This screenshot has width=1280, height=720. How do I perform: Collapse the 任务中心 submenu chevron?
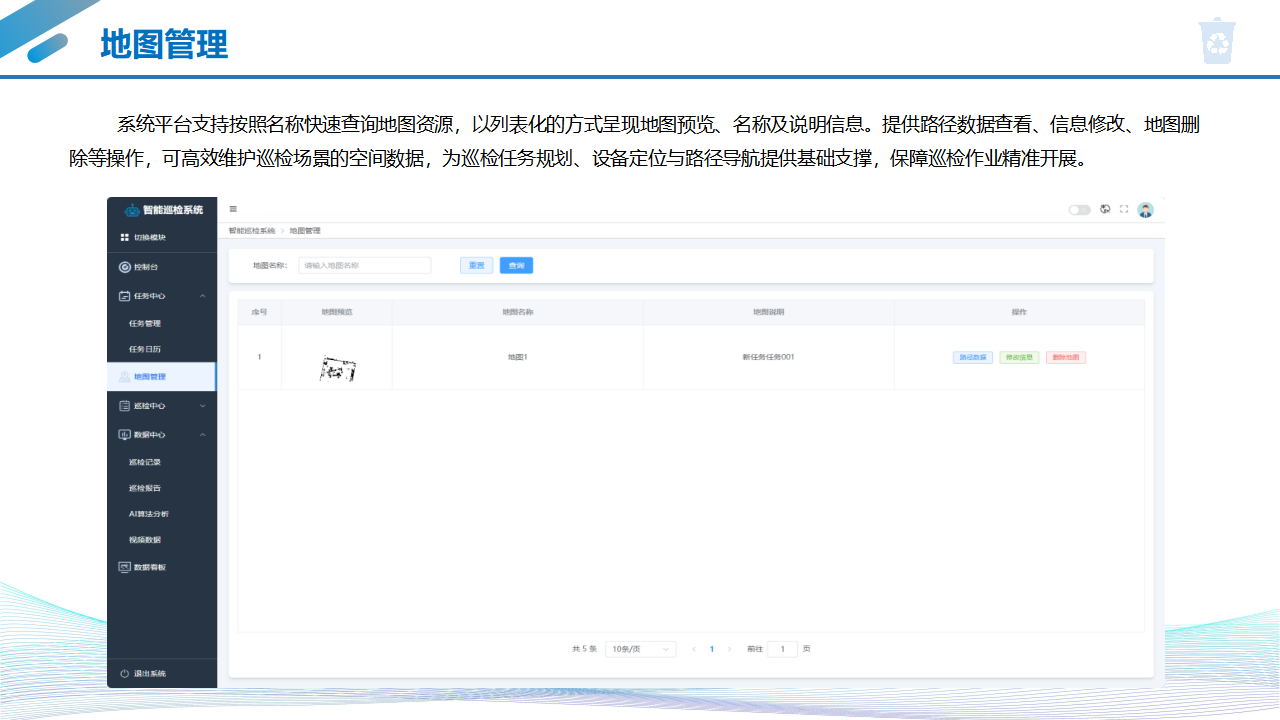pos(203,296)
